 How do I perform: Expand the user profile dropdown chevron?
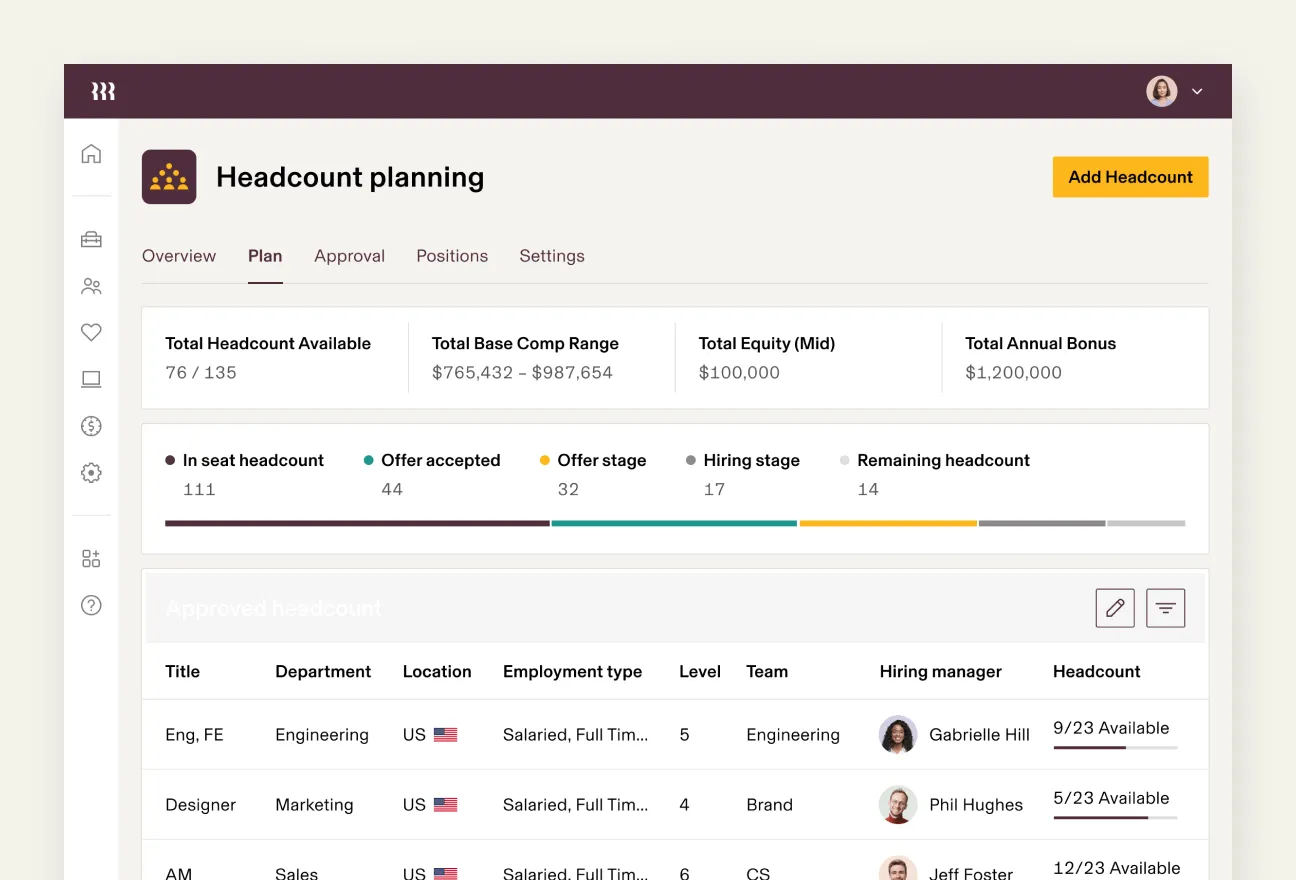tap(1197, 91)
